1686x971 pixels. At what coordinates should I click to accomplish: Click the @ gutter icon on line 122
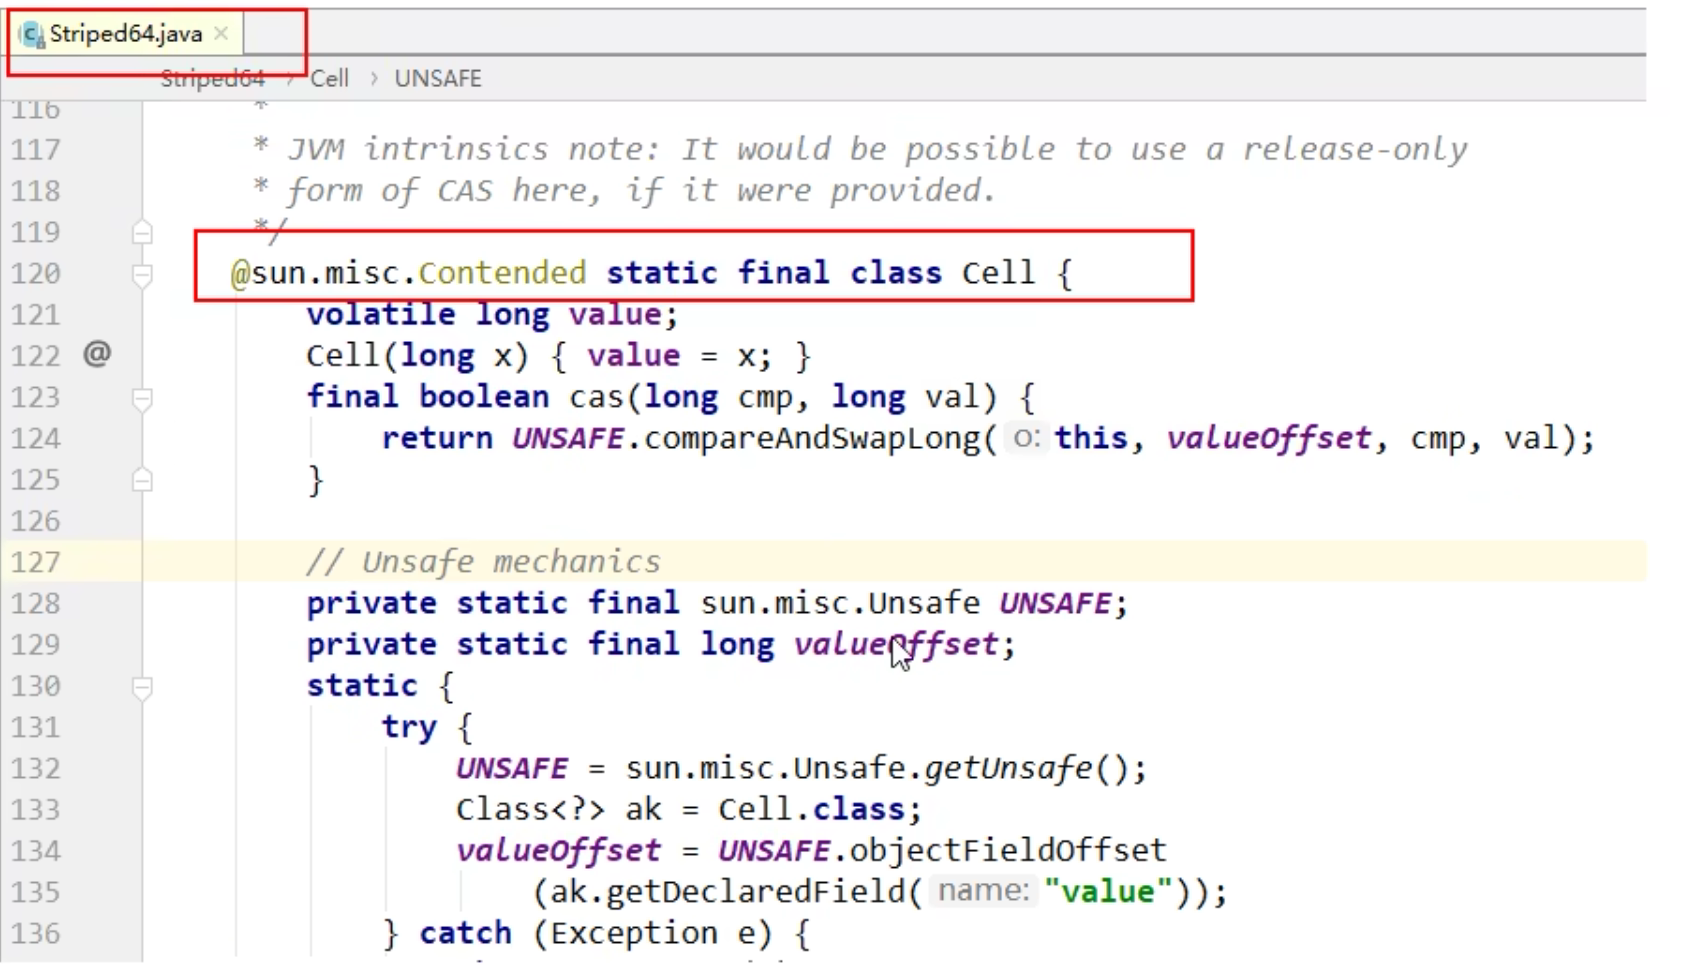[97, 354]
